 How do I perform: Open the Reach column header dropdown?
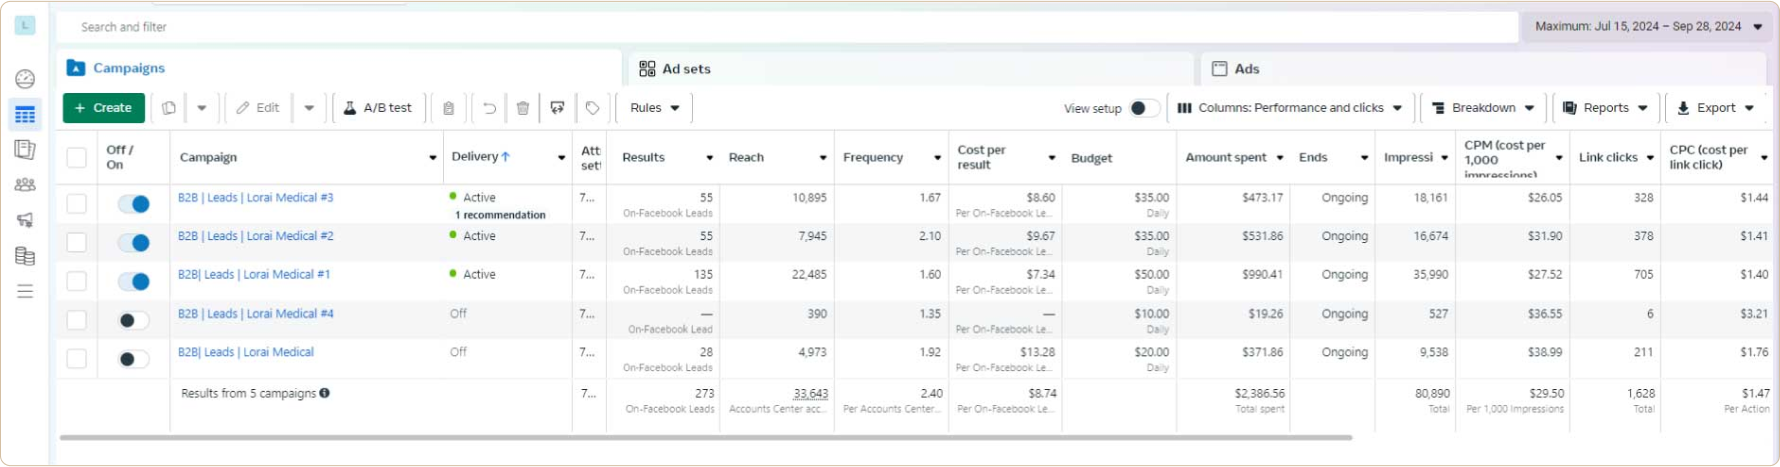pyautogui.click(x=823, y=158)
